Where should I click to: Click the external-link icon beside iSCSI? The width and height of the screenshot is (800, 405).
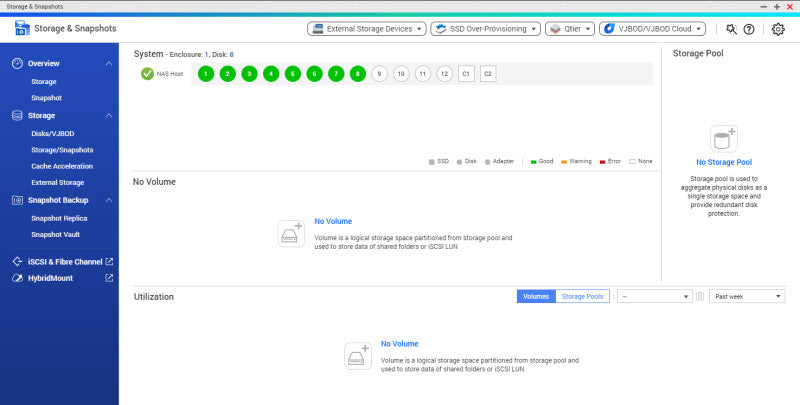point(109,262)
